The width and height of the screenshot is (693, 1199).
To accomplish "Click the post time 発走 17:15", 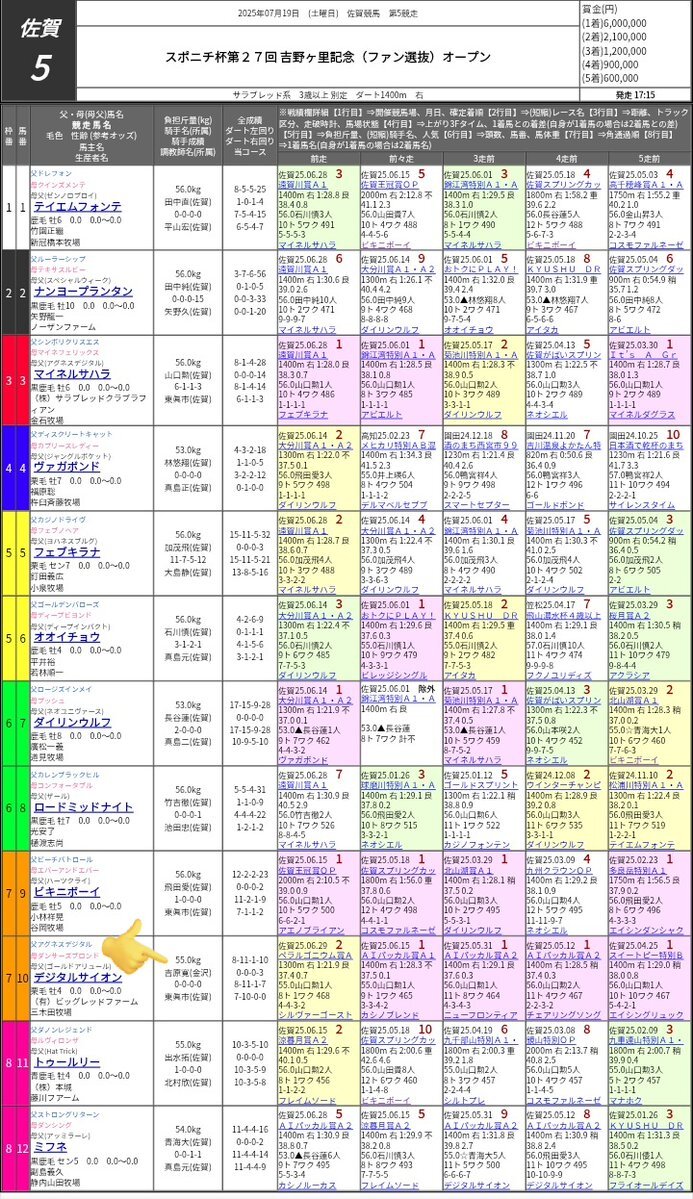I will pos(635,95).
